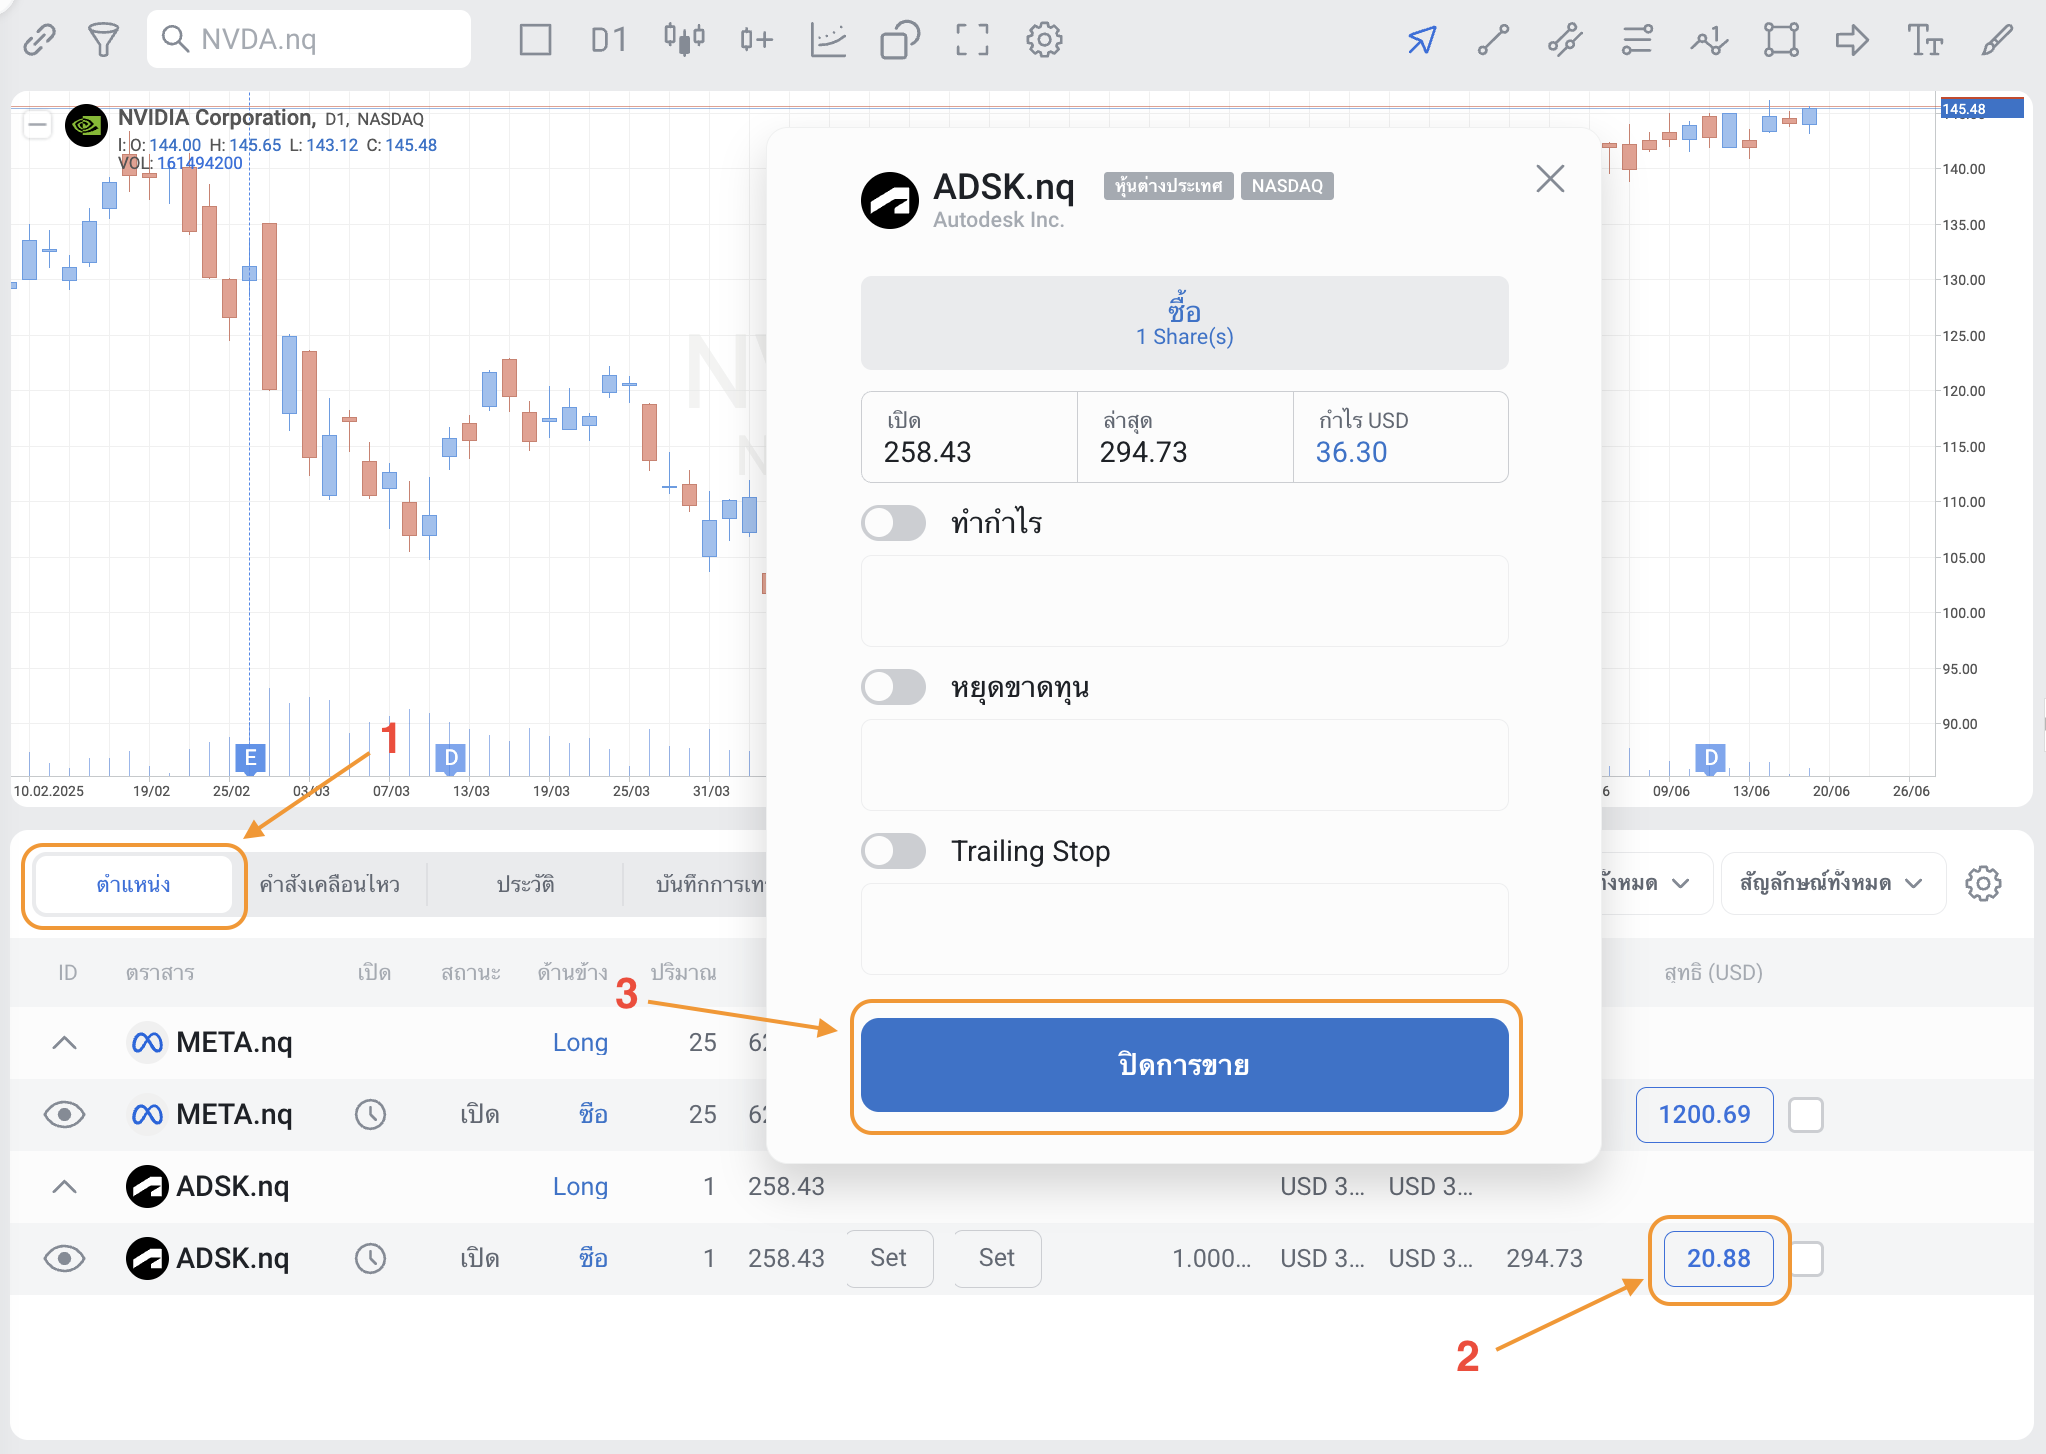Click the NVDA.nq symbol search field
Image resolution: width=2046 pixels, height=1454 pixels.
(310, 40)
